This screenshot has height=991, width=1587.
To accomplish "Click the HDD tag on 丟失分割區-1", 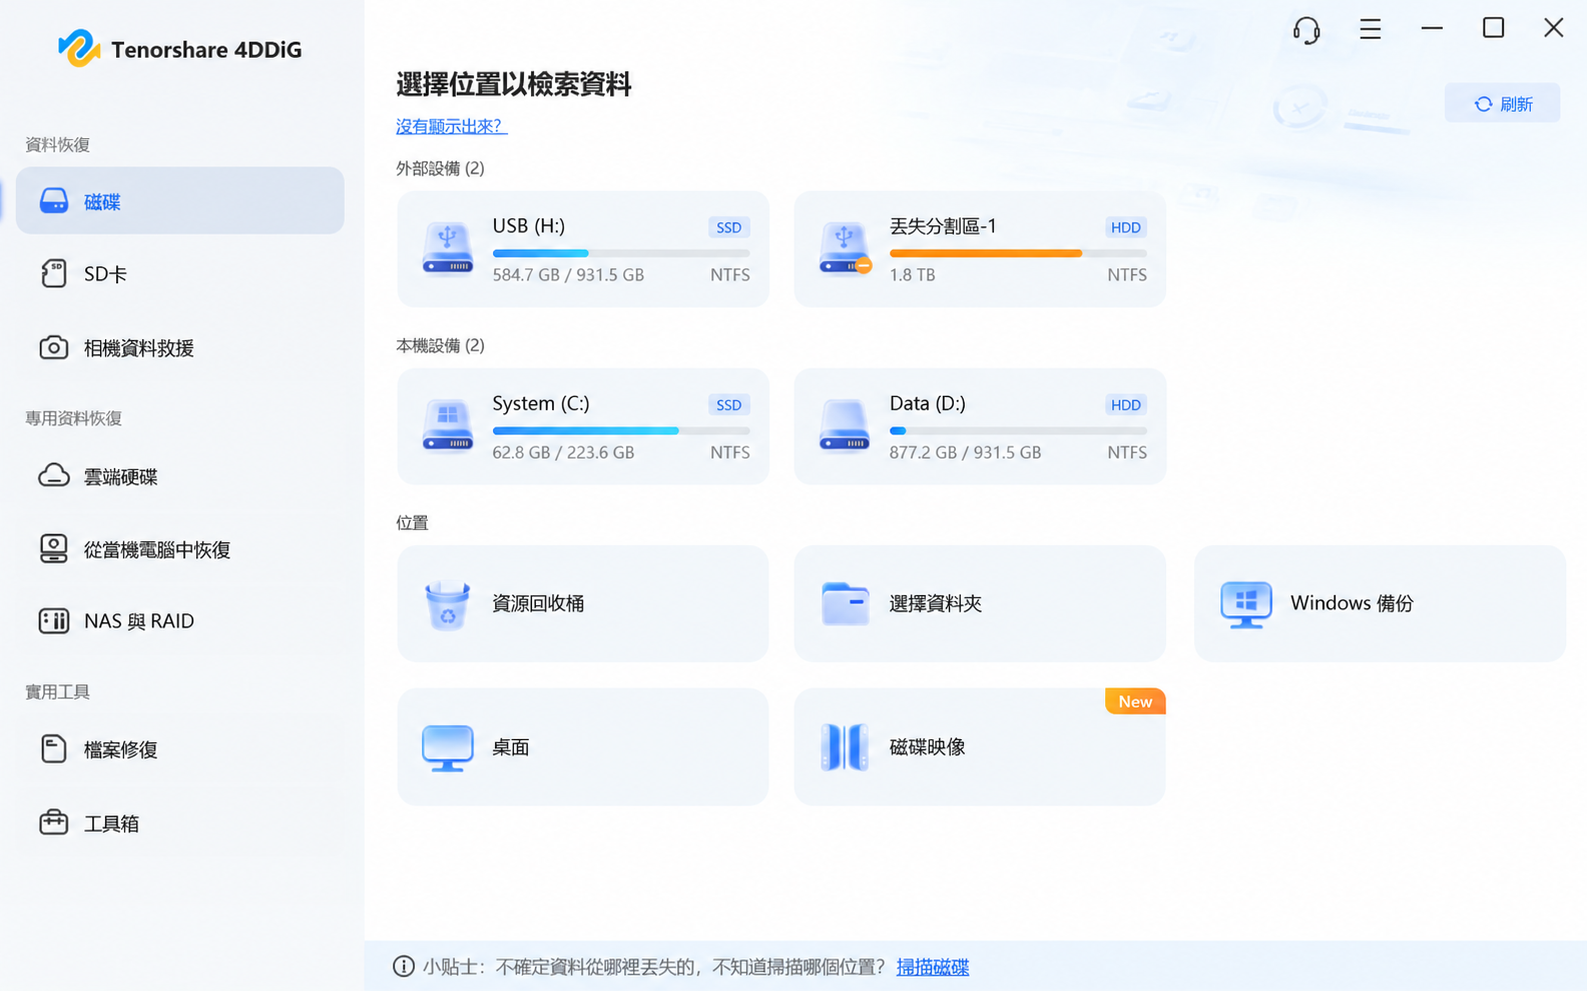I will (x=1126, y=227).
